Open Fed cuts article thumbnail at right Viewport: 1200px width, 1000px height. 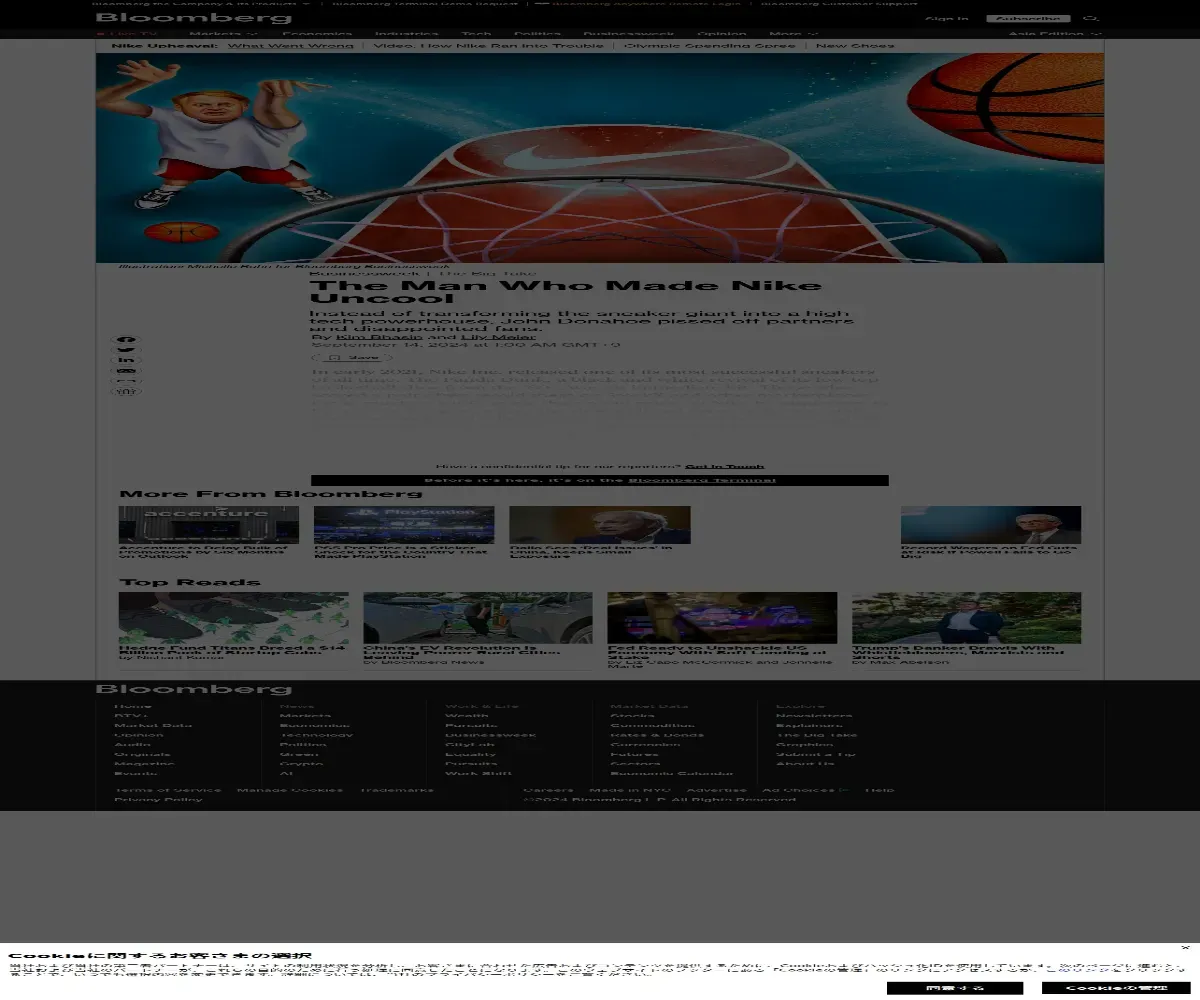(991, 525)
